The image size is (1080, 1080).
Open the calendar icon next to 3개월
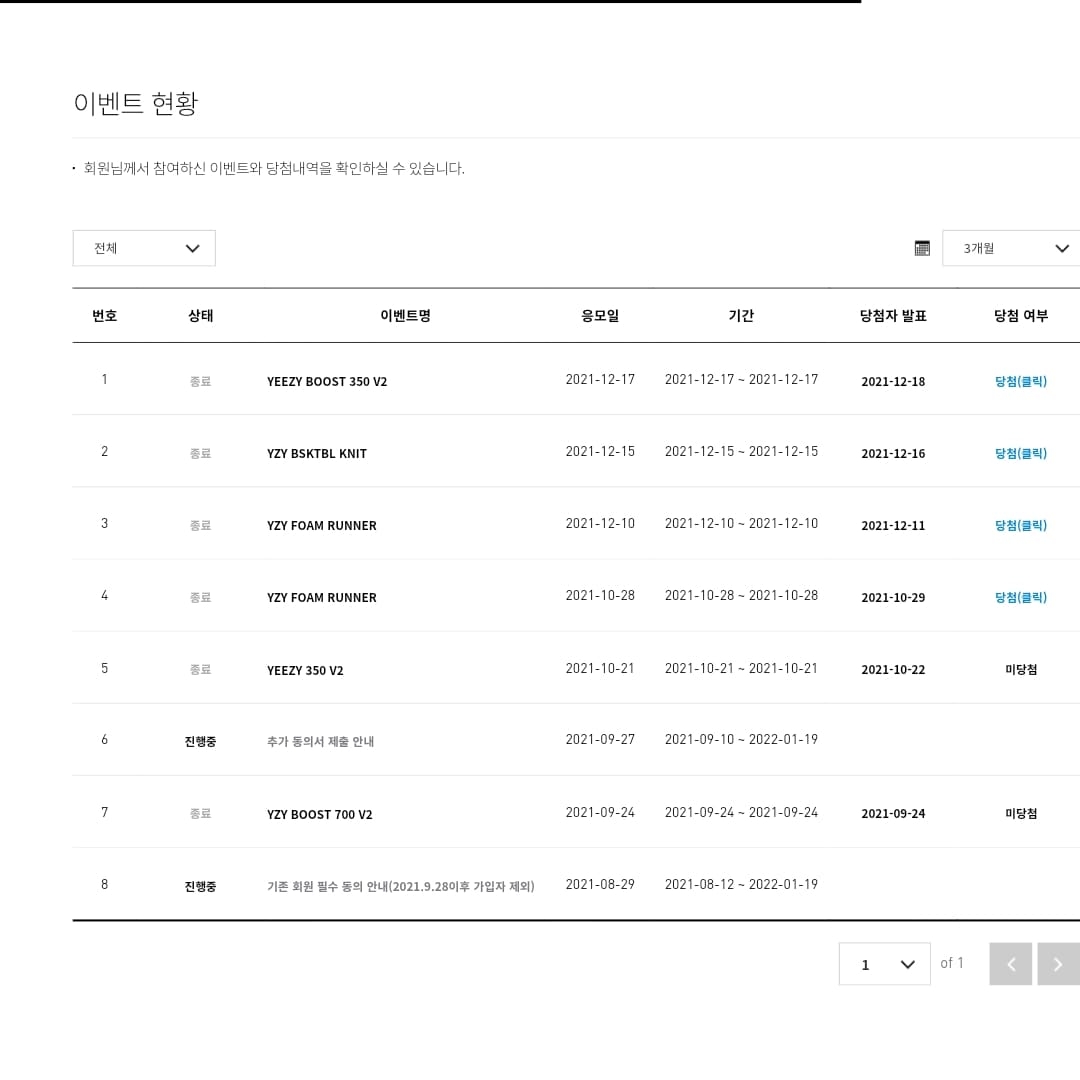point(922,248)
